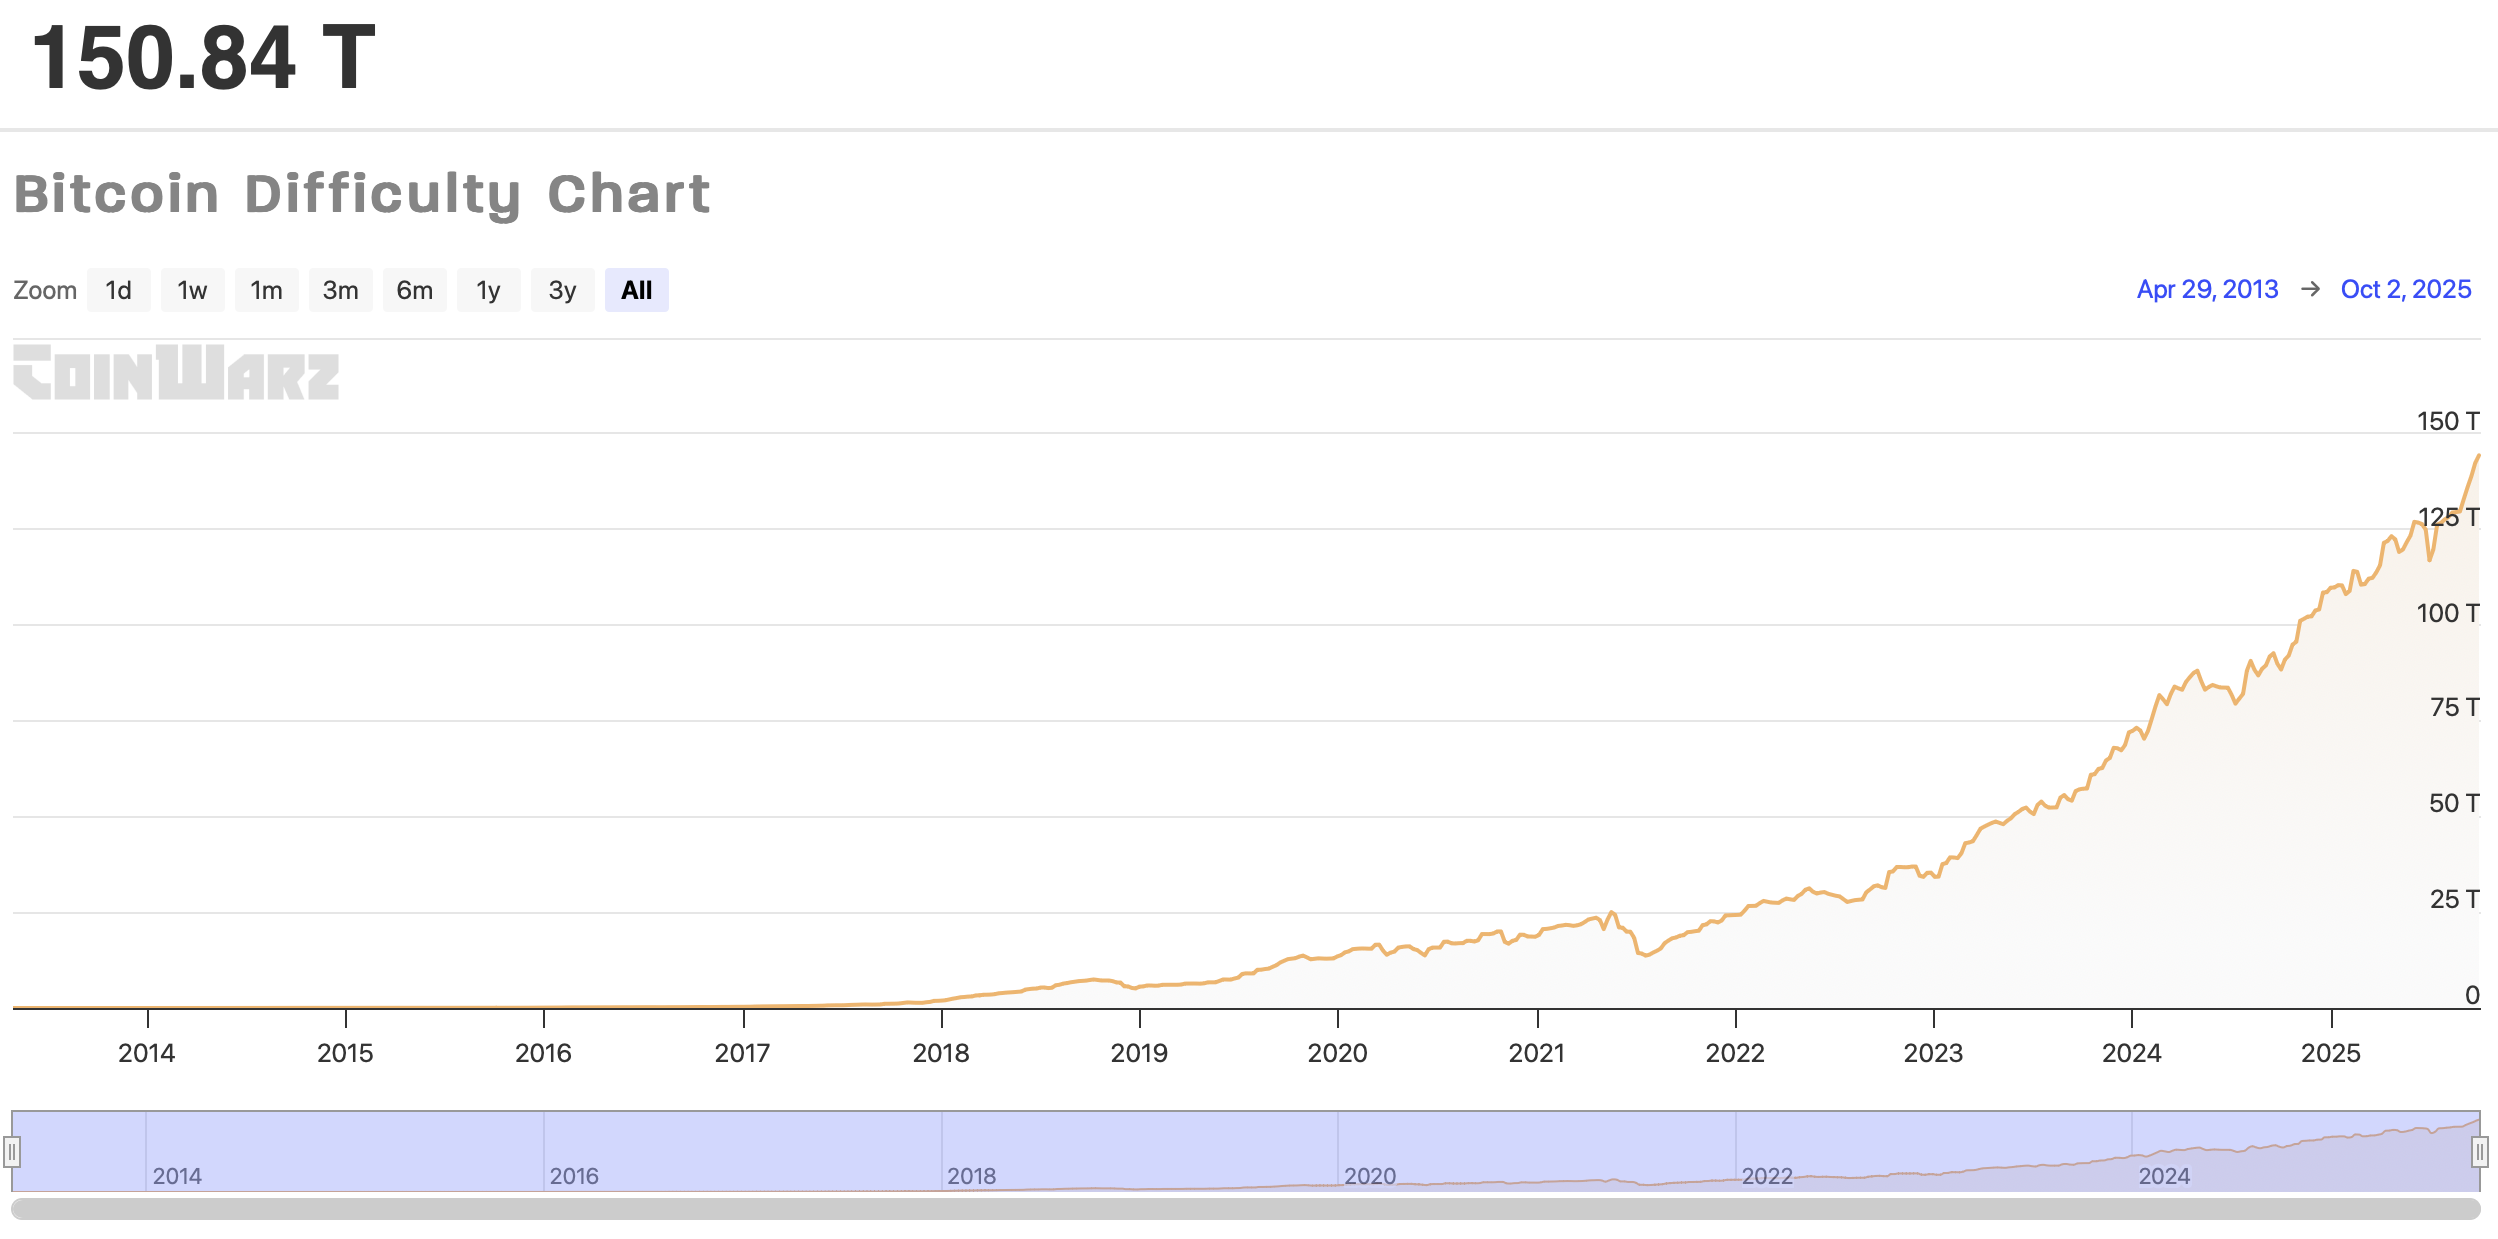This screenshot has width=2498, height=1239.
Task: Select the 3y zoom range
Action: (x=563, y=289)
